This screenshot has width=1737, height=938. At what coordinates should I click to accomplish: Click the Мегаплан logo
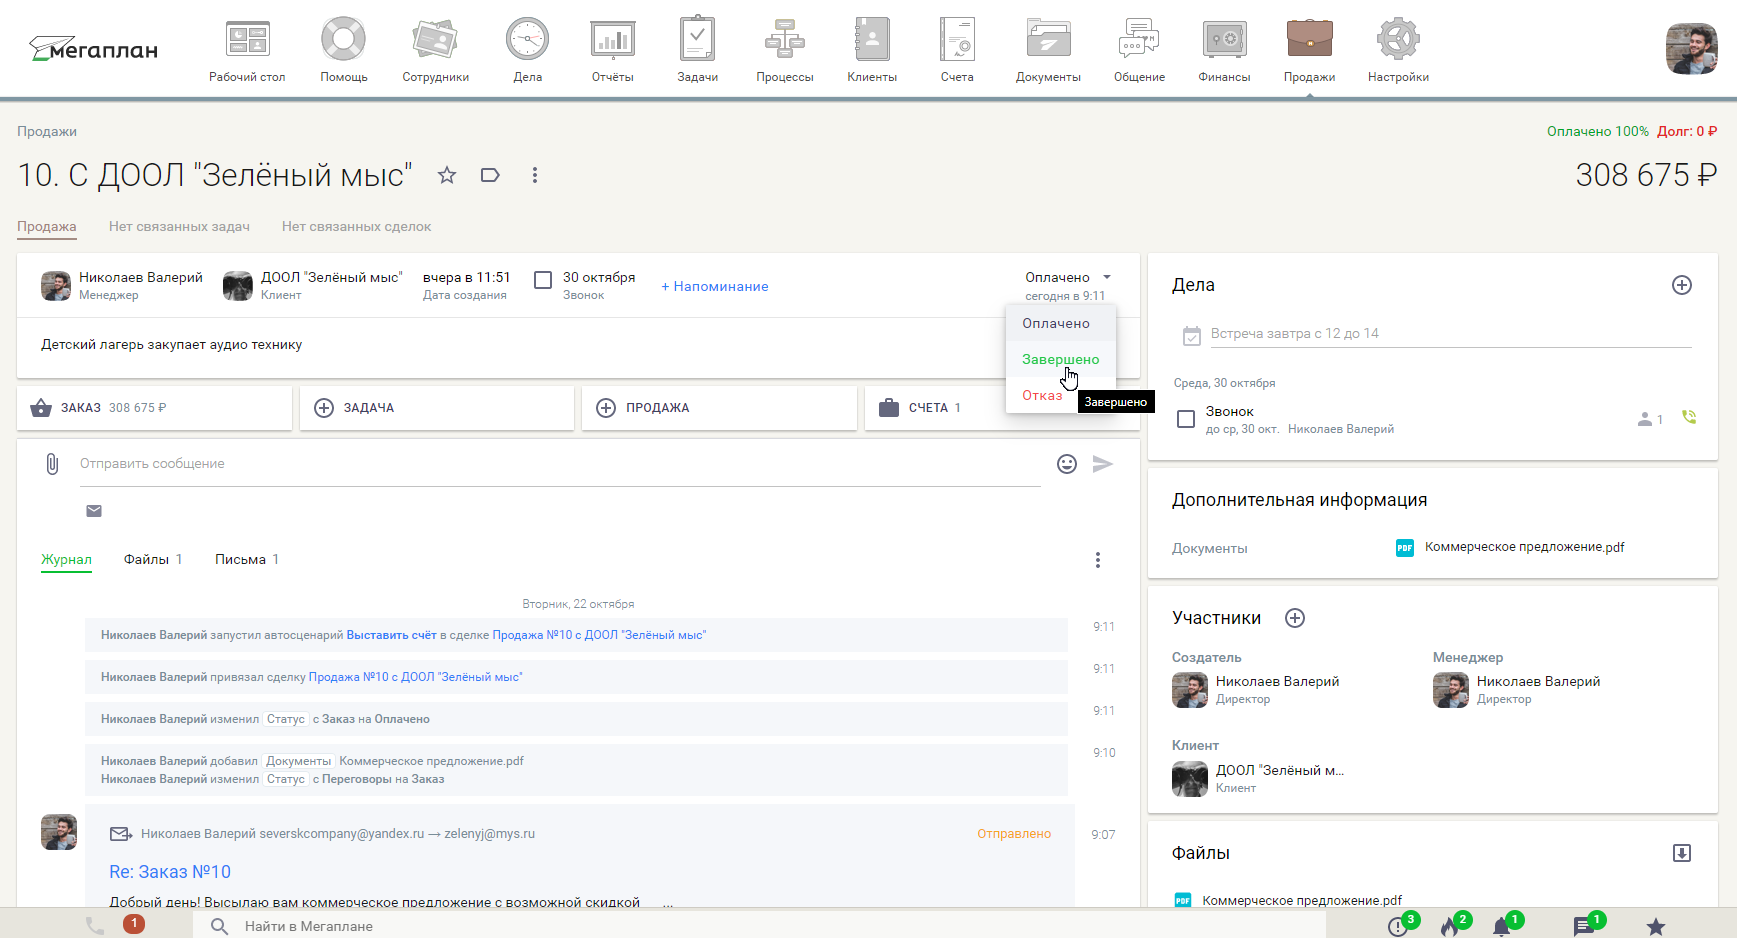click(x=94, y=48)
